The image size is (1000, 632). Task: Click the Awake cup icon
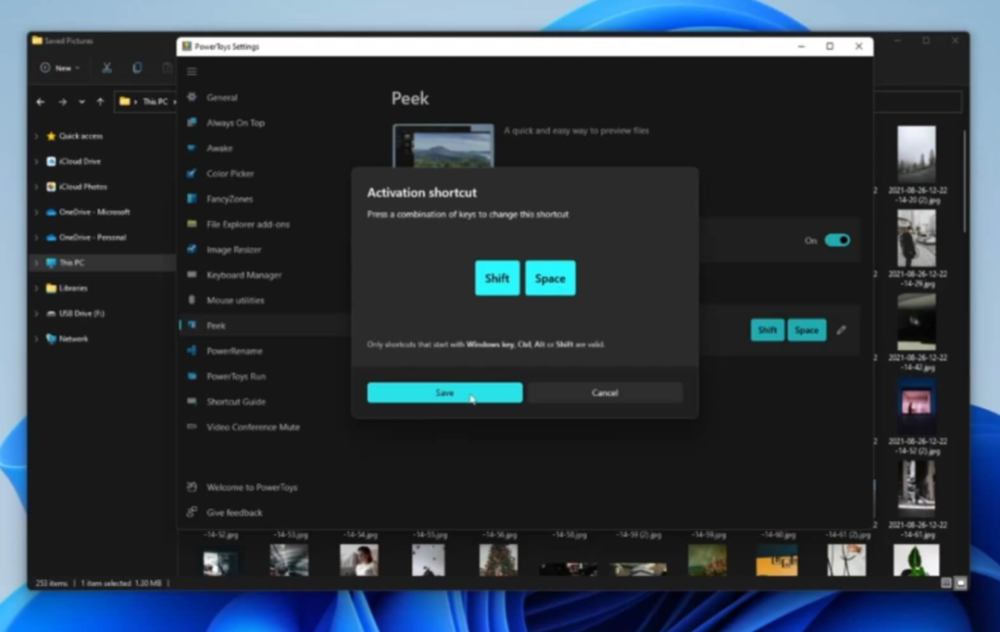[x=192, y=147]
